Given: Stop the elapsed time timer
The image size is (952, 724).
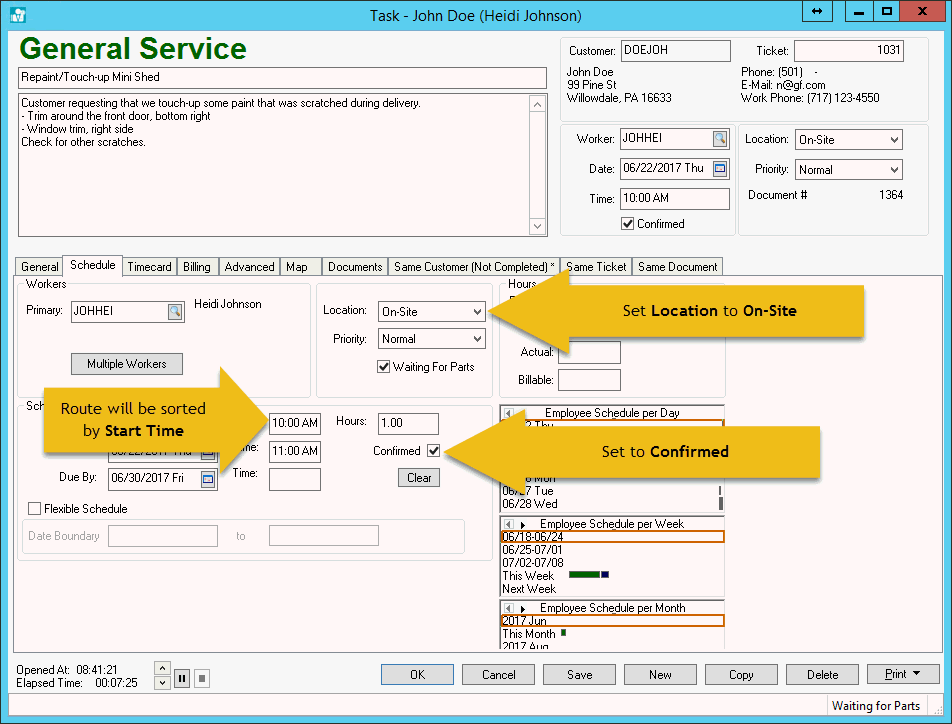Looking at the screenshot, I should pos(201,678).
